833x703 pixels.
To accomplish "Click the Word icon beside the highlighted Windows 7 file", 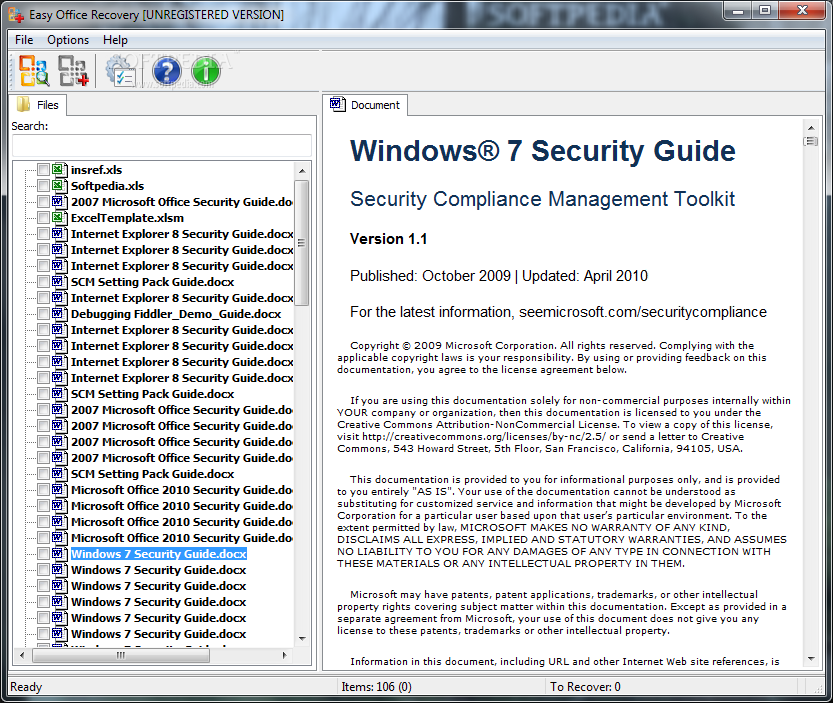I will click(x=58, y=554).
